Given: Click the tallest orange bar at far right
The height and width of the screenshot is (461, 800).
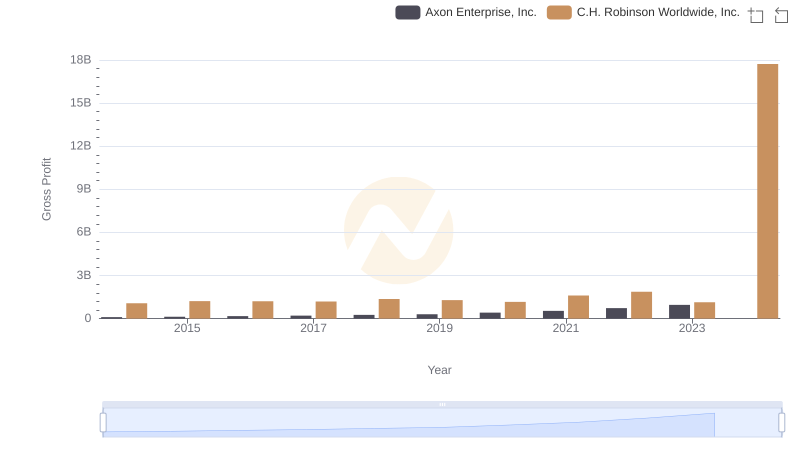Looking at the screenshot, I should (767, 191).
